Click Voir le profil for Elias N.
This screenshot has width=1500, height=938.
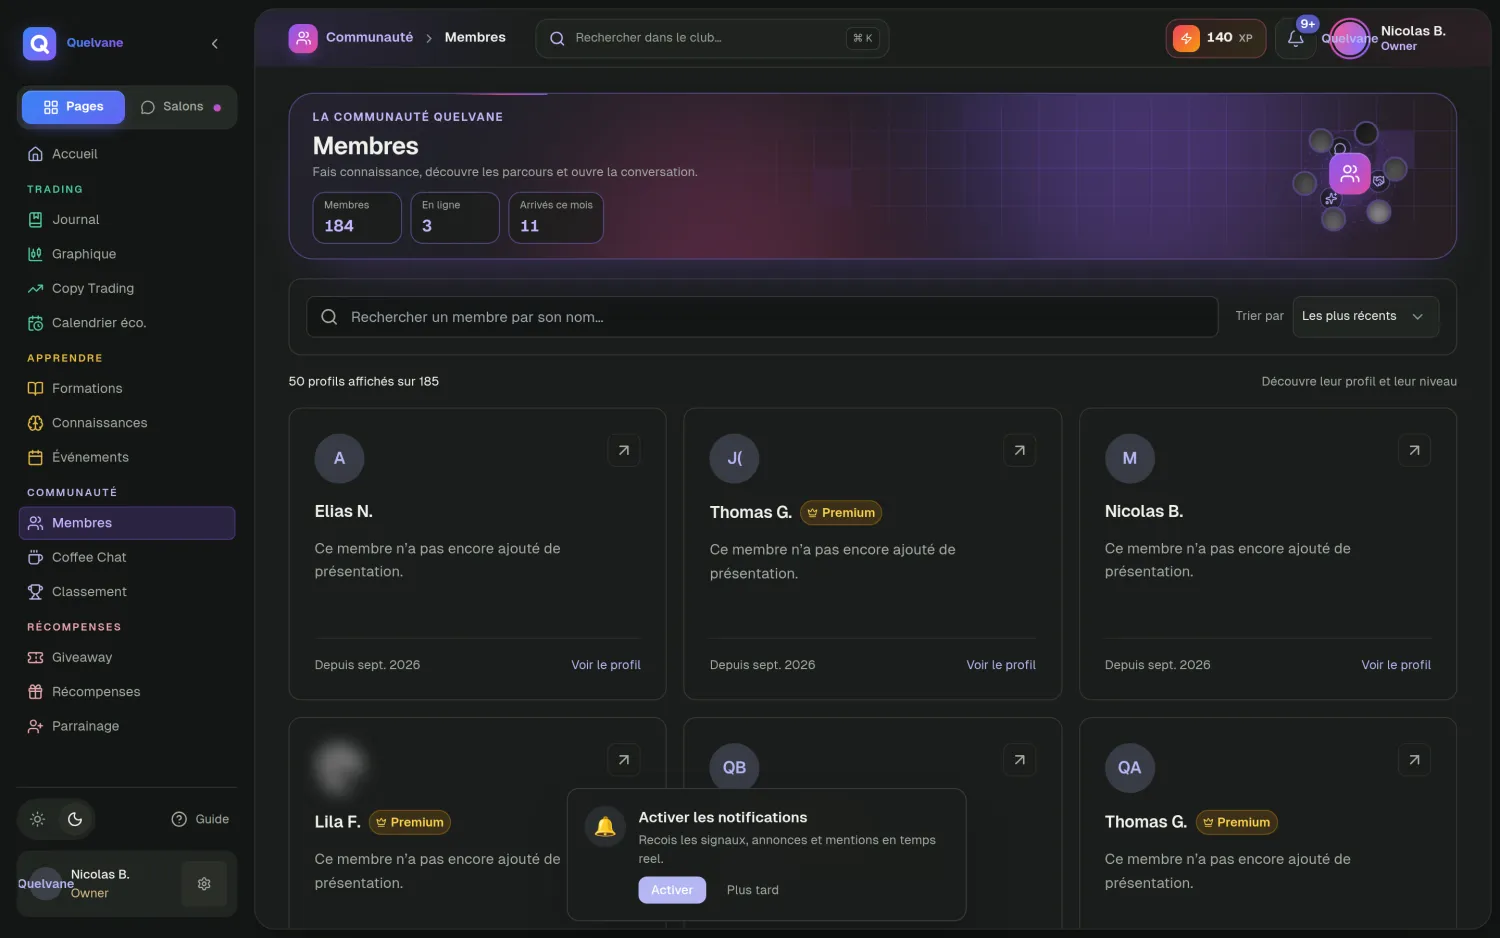pos(606,665)
